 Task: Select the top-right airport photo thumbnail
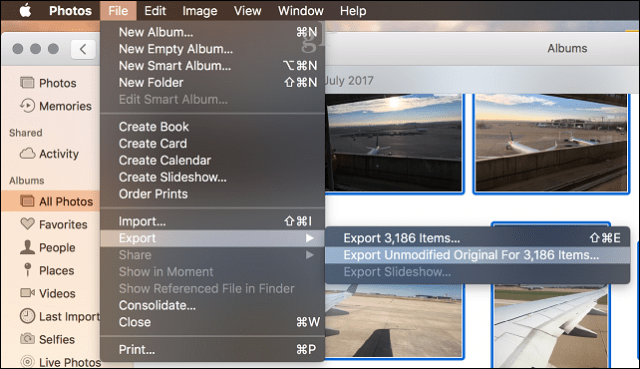tap(551, 143)
